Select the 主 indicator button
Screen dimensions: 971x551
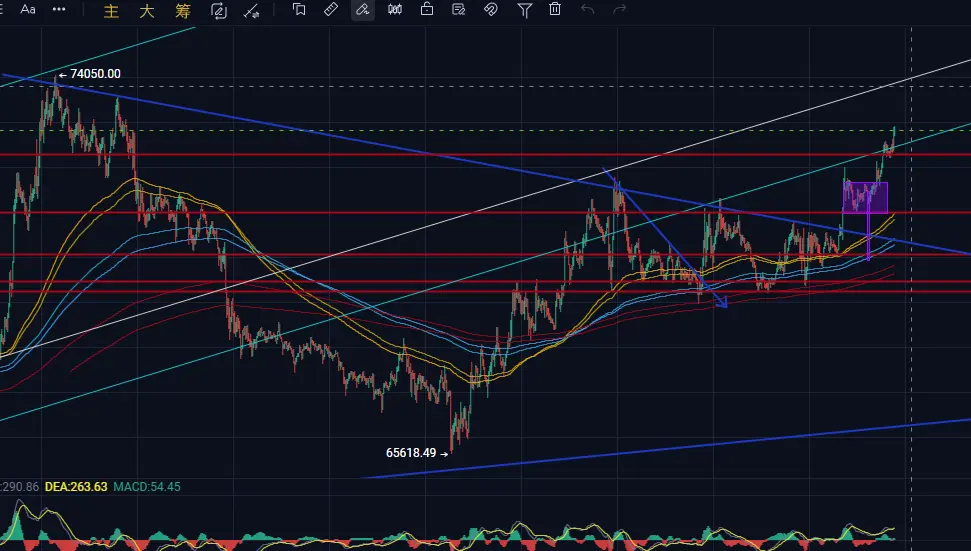(x=111, y=11)
